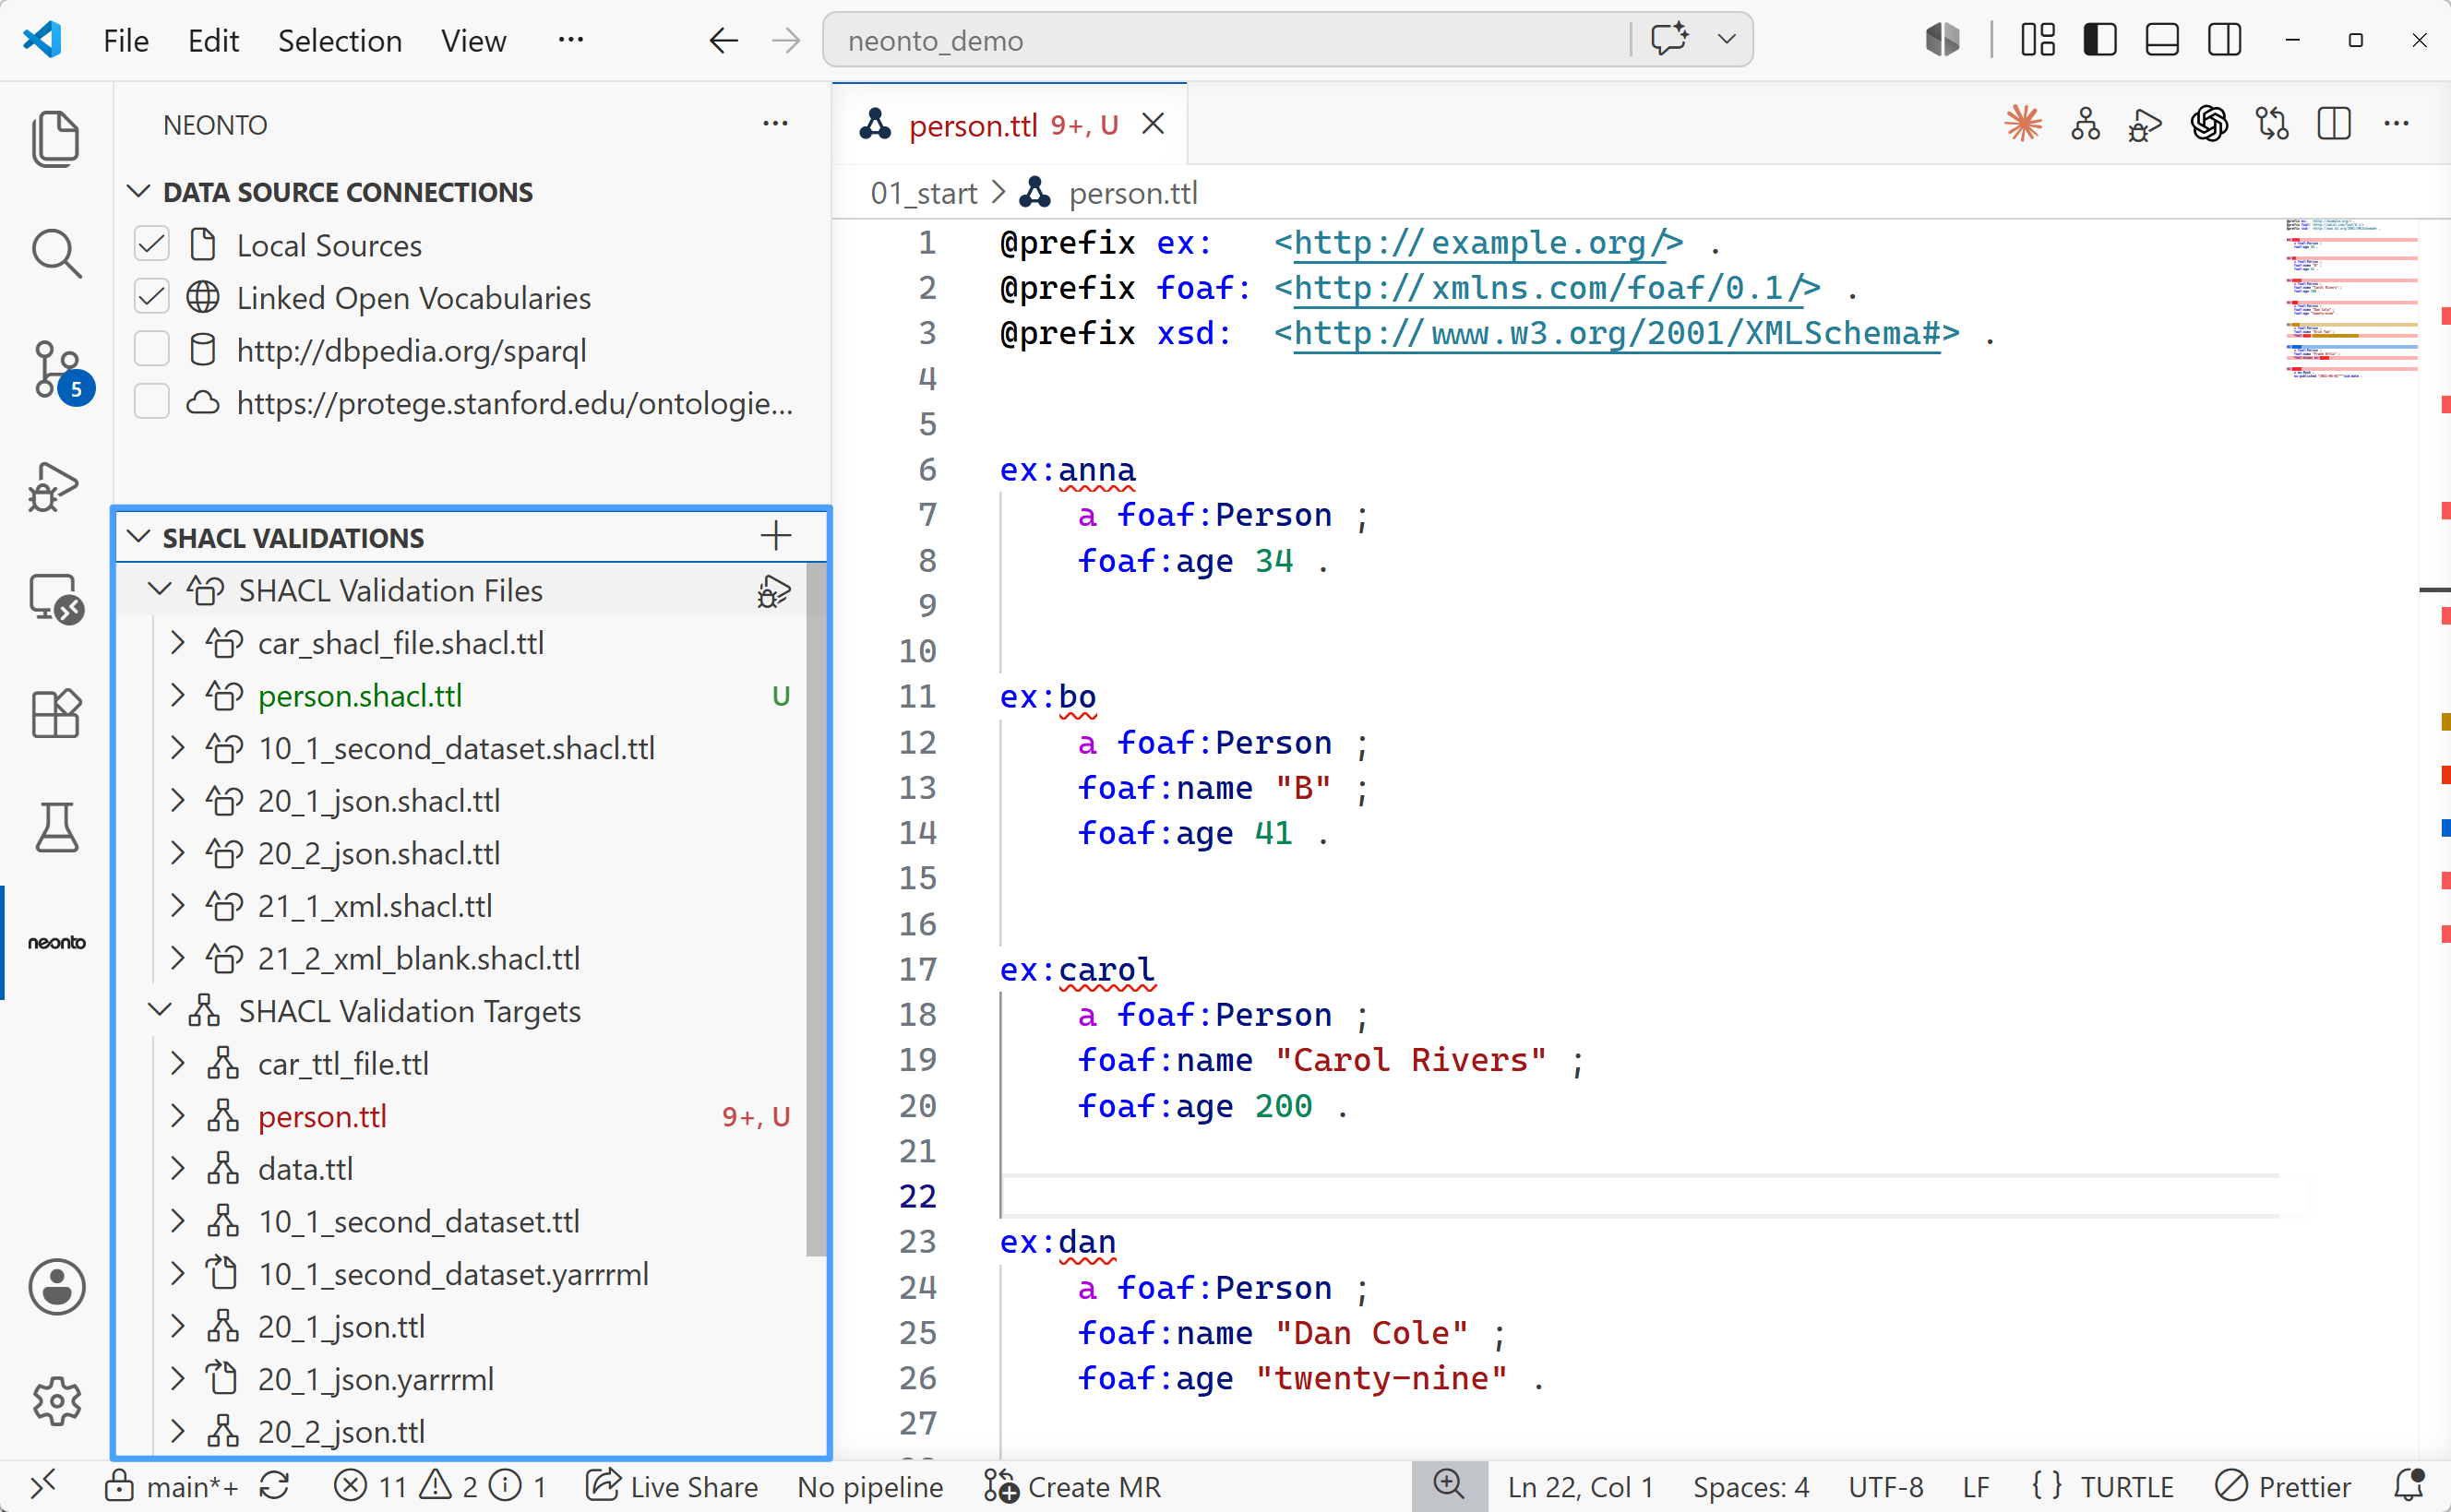Image resolution: width=2451 pixels, height=1512 pixels.
Task: Open the chat dropdown arrow in title bar
Action: point(1726,40)
